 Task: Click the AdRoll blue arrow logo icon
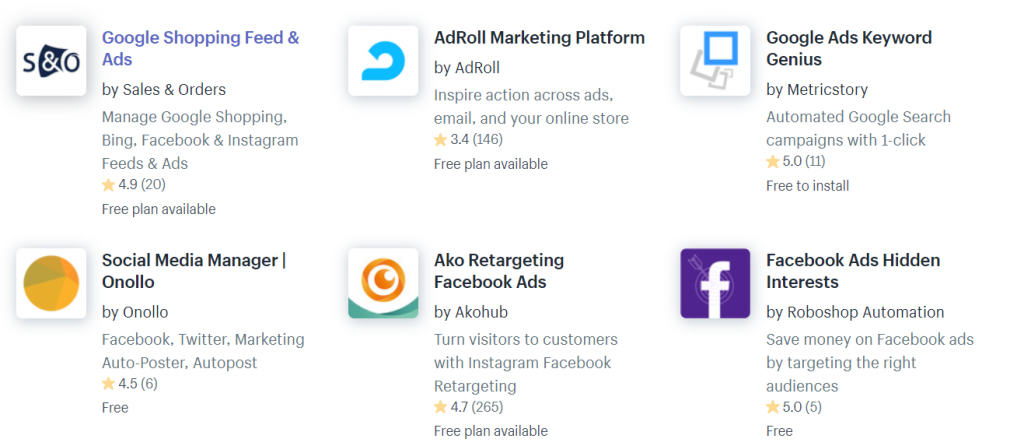[383, 61]
